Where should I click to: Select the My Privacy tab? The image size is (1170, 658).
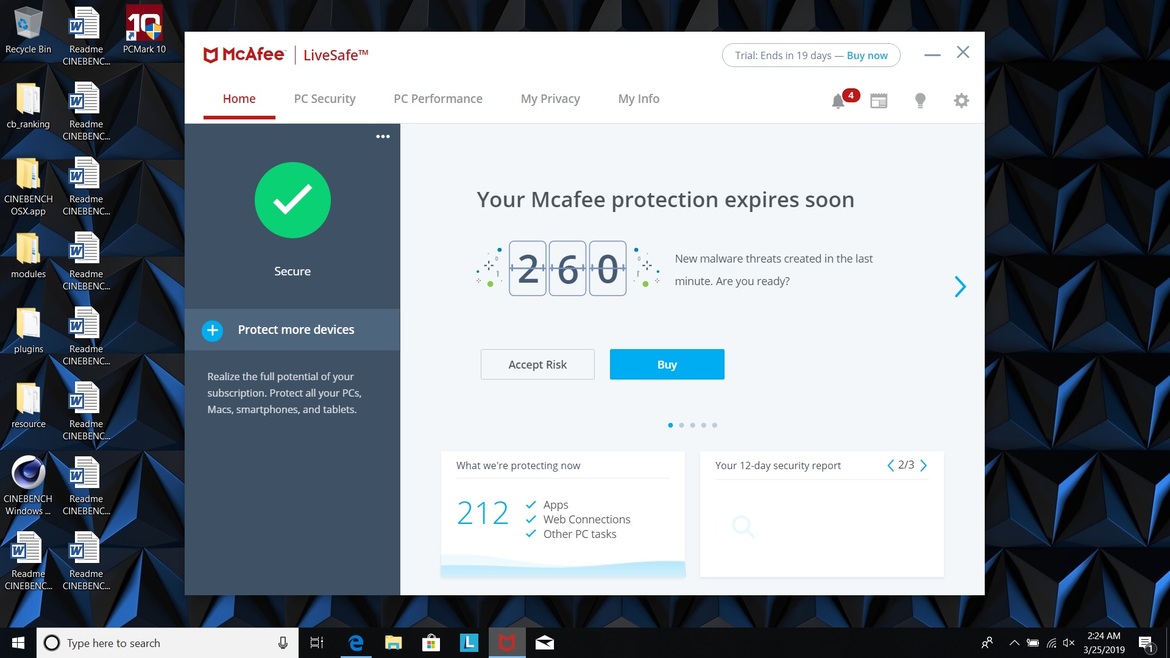point(550,98)
